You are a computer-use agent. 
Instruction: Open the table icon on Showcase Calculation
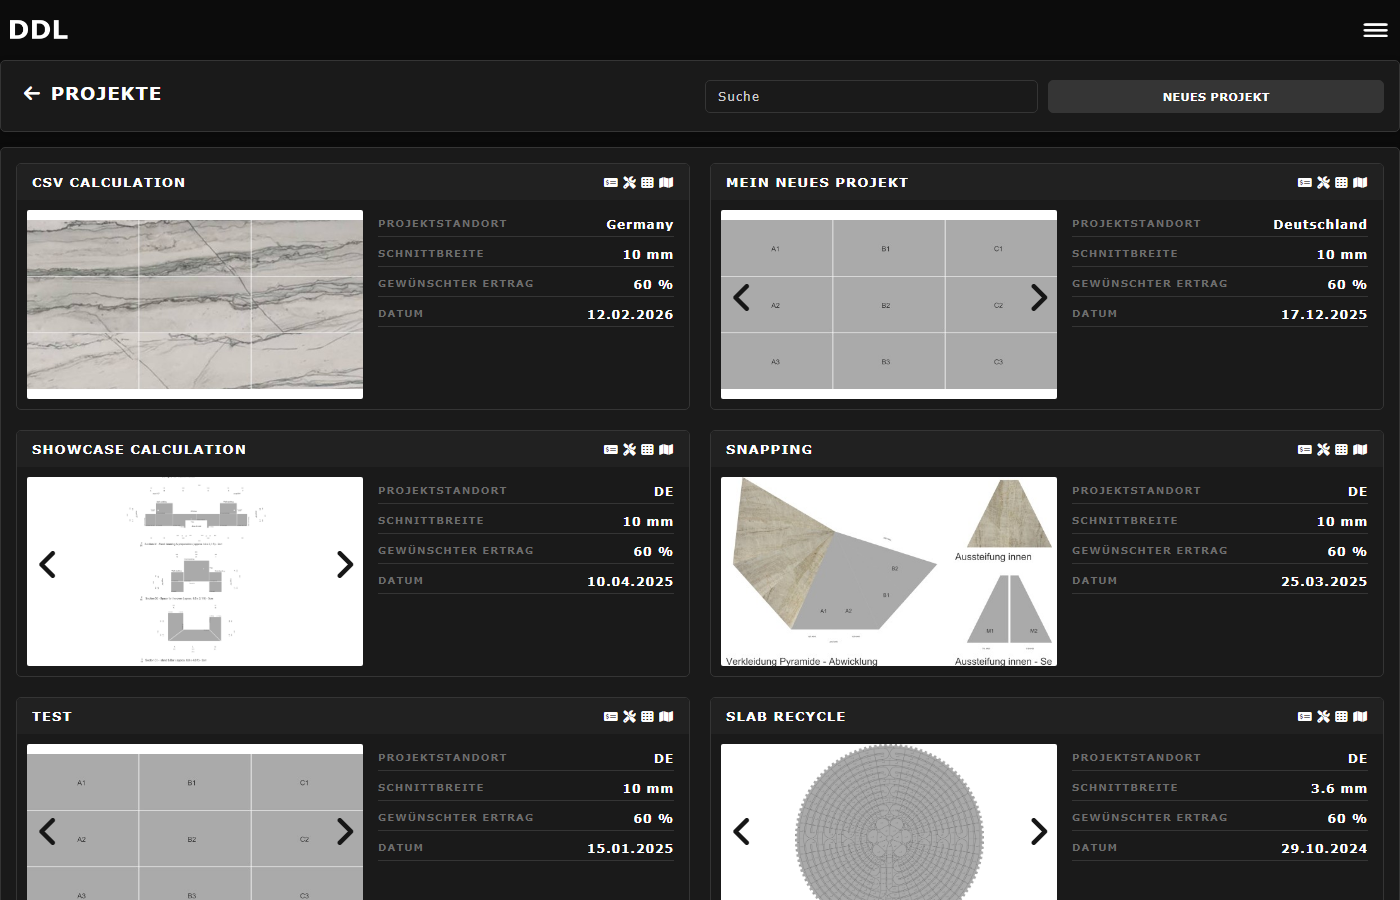[x=648, y=449]
